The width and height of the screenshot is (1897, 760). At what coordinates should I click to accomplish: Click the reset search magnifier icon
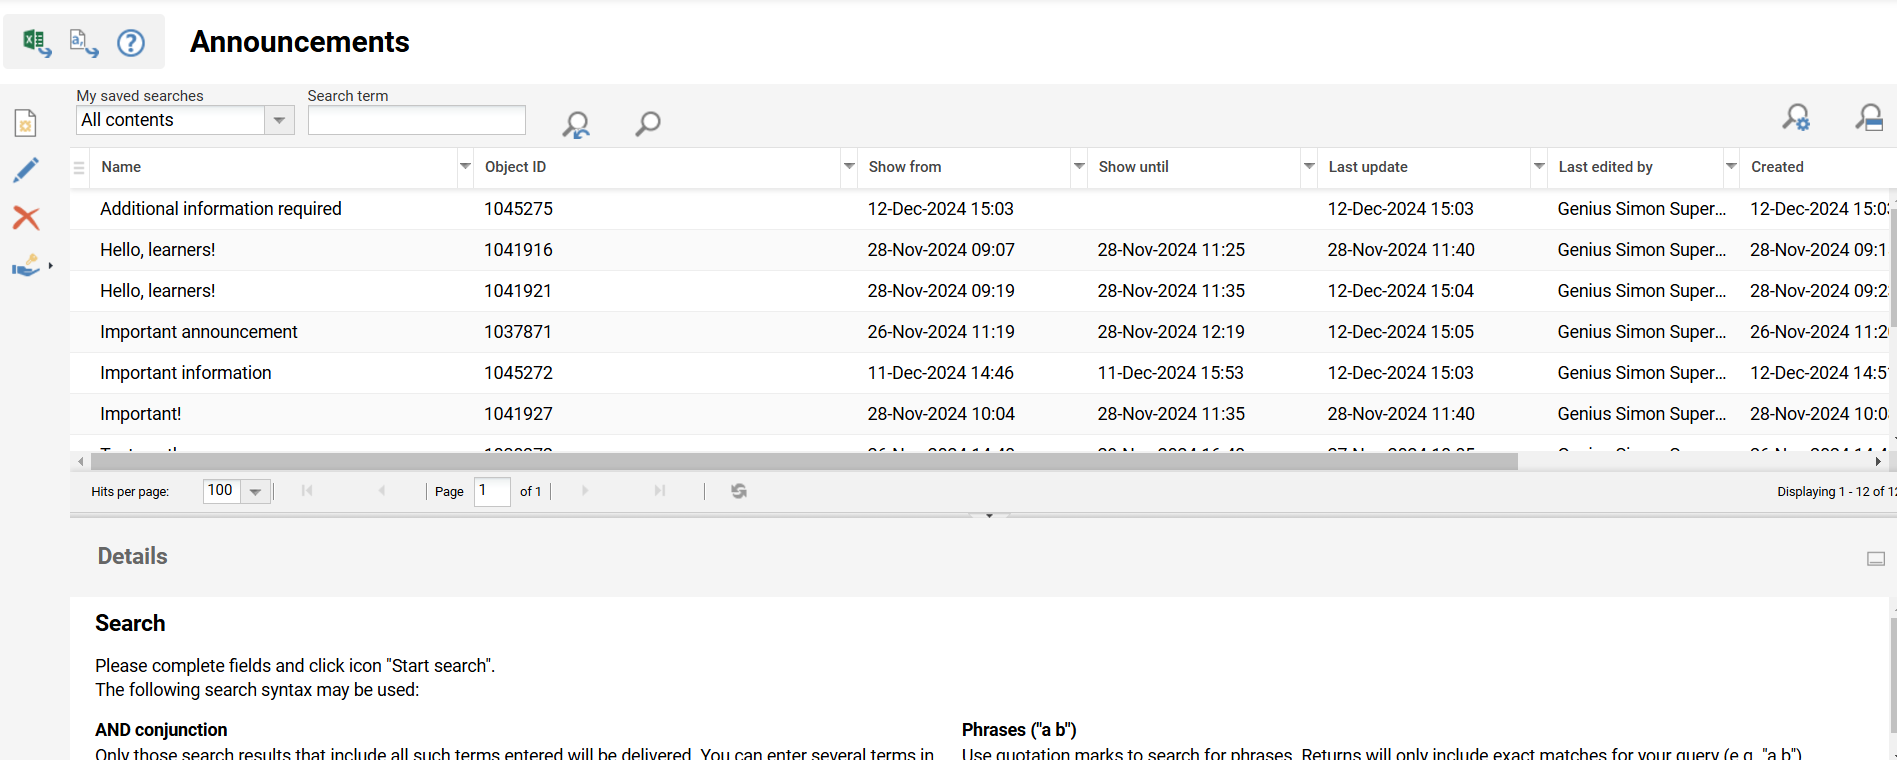click(576, 124)
